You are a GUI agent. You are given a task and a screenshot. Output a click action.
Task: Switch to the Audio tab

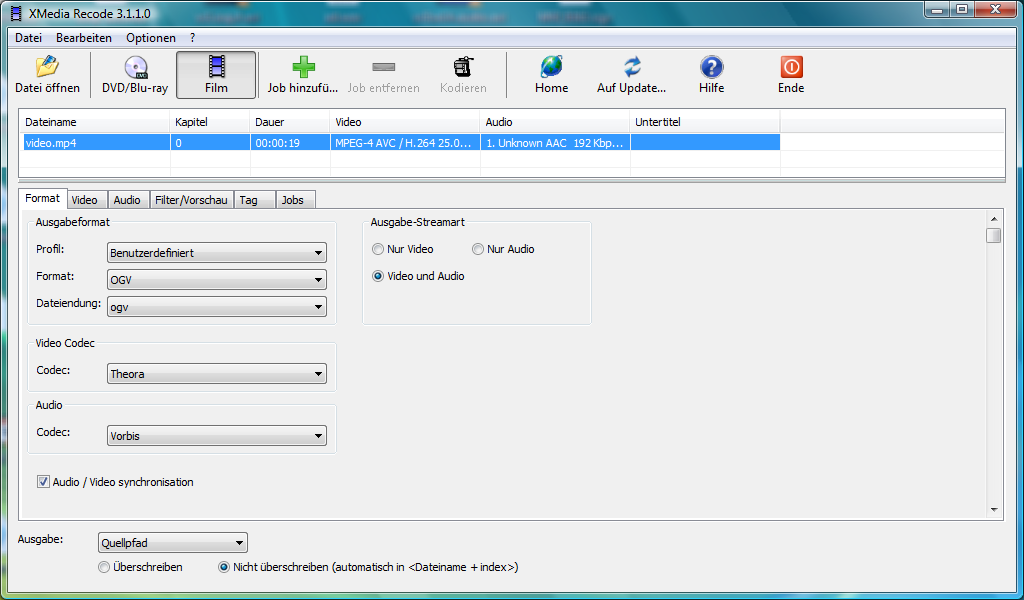[127, 200]
